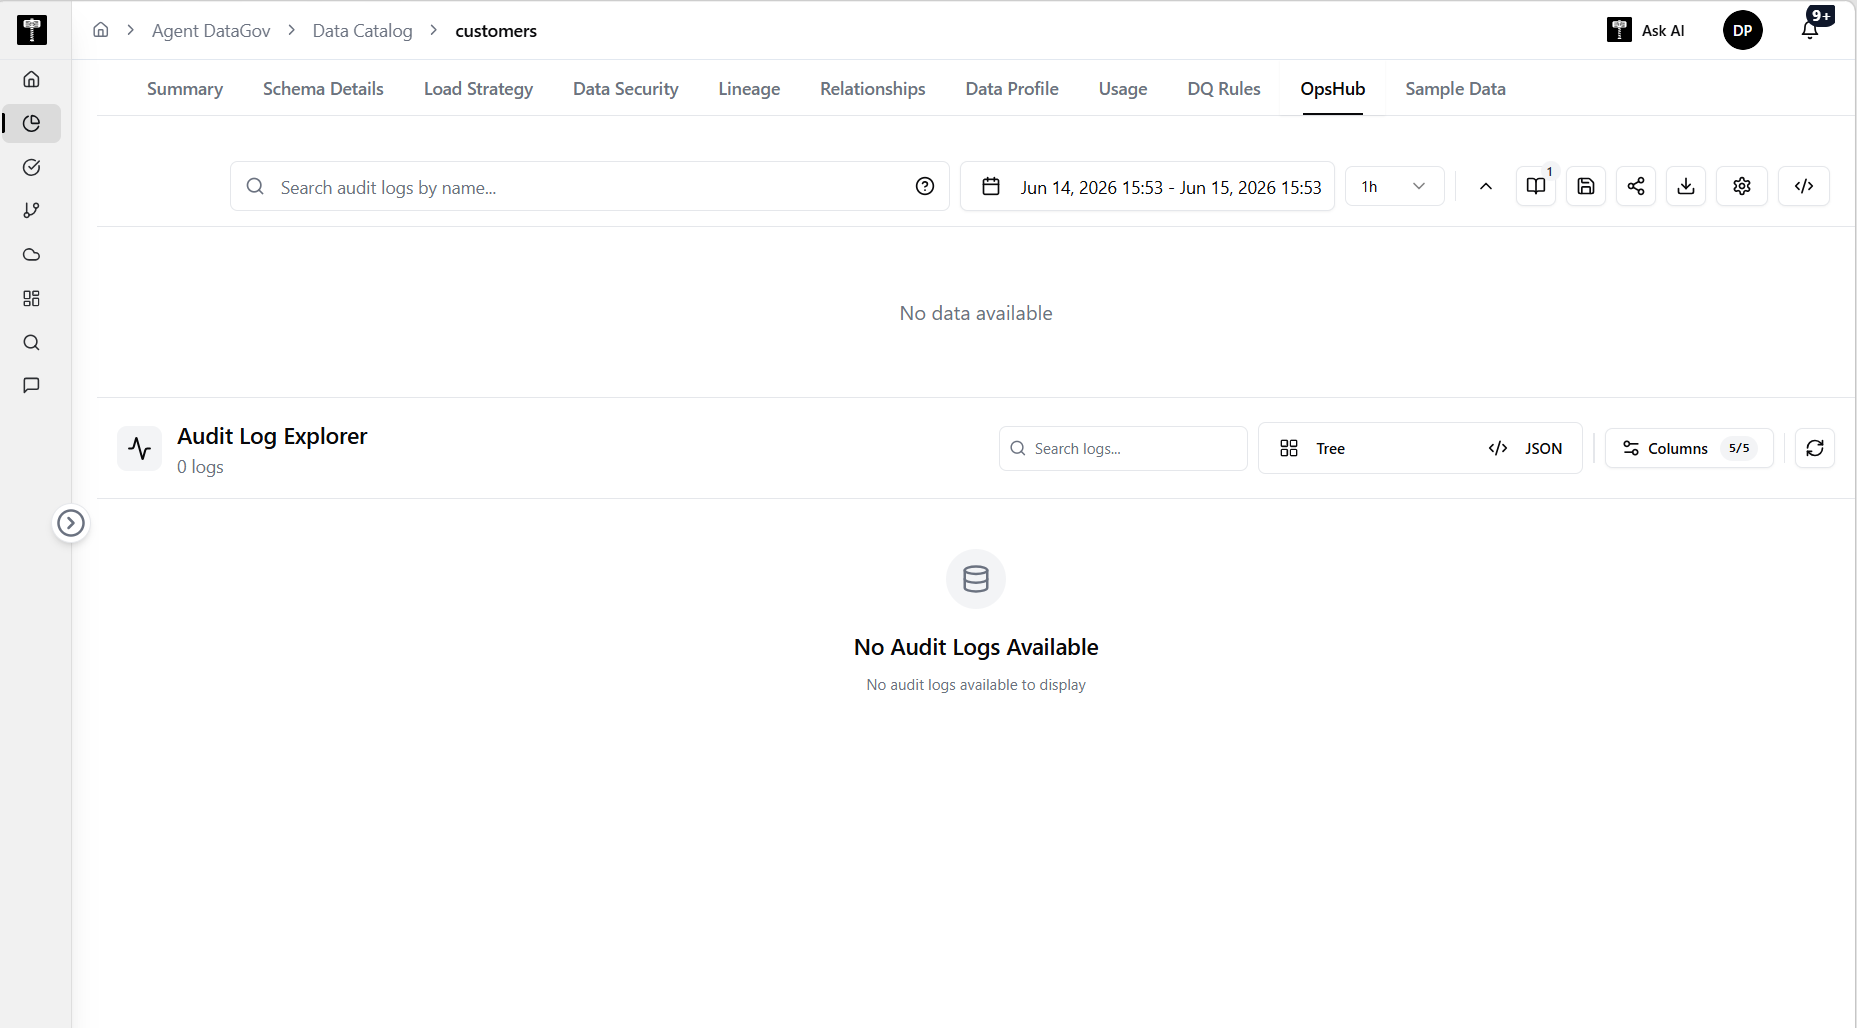Screen dimensions: 1857x1028
Task: Click the home breadcrumb icon
Action: (101, 30)
